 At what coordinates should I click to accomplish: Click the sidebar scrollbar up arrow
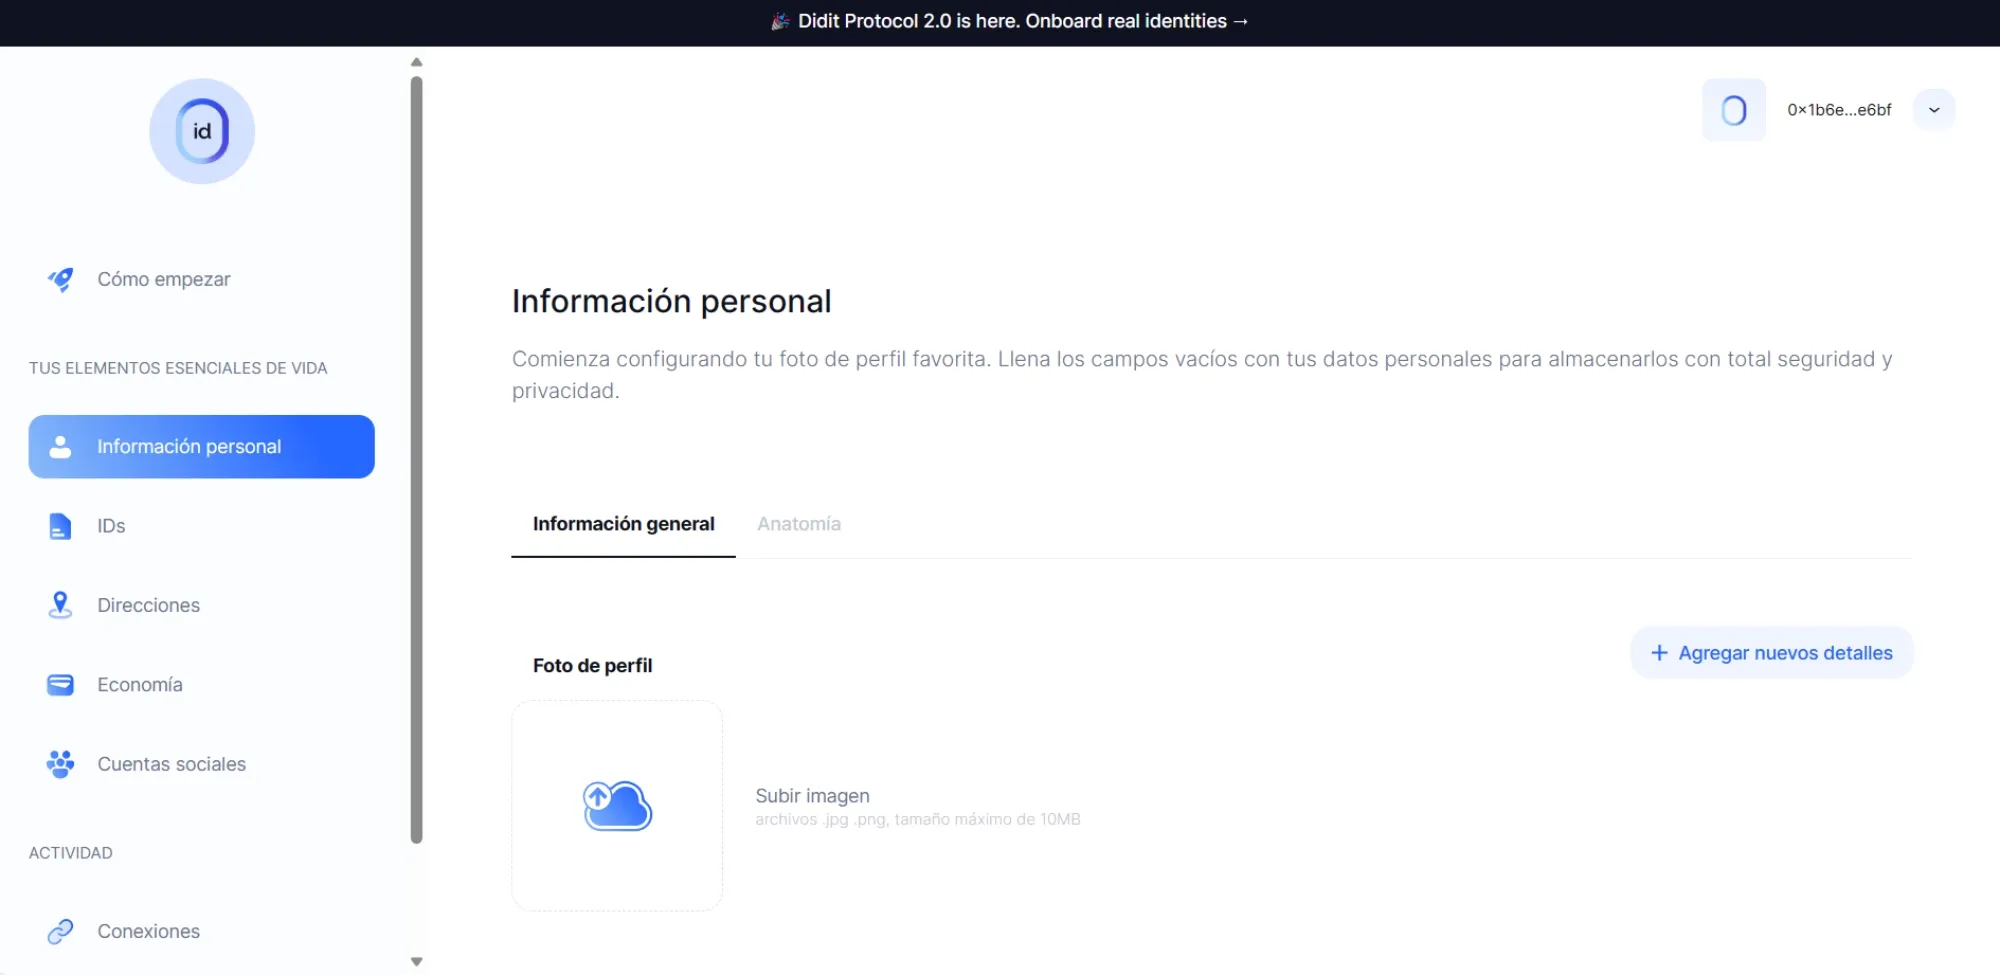coord(417,62)
